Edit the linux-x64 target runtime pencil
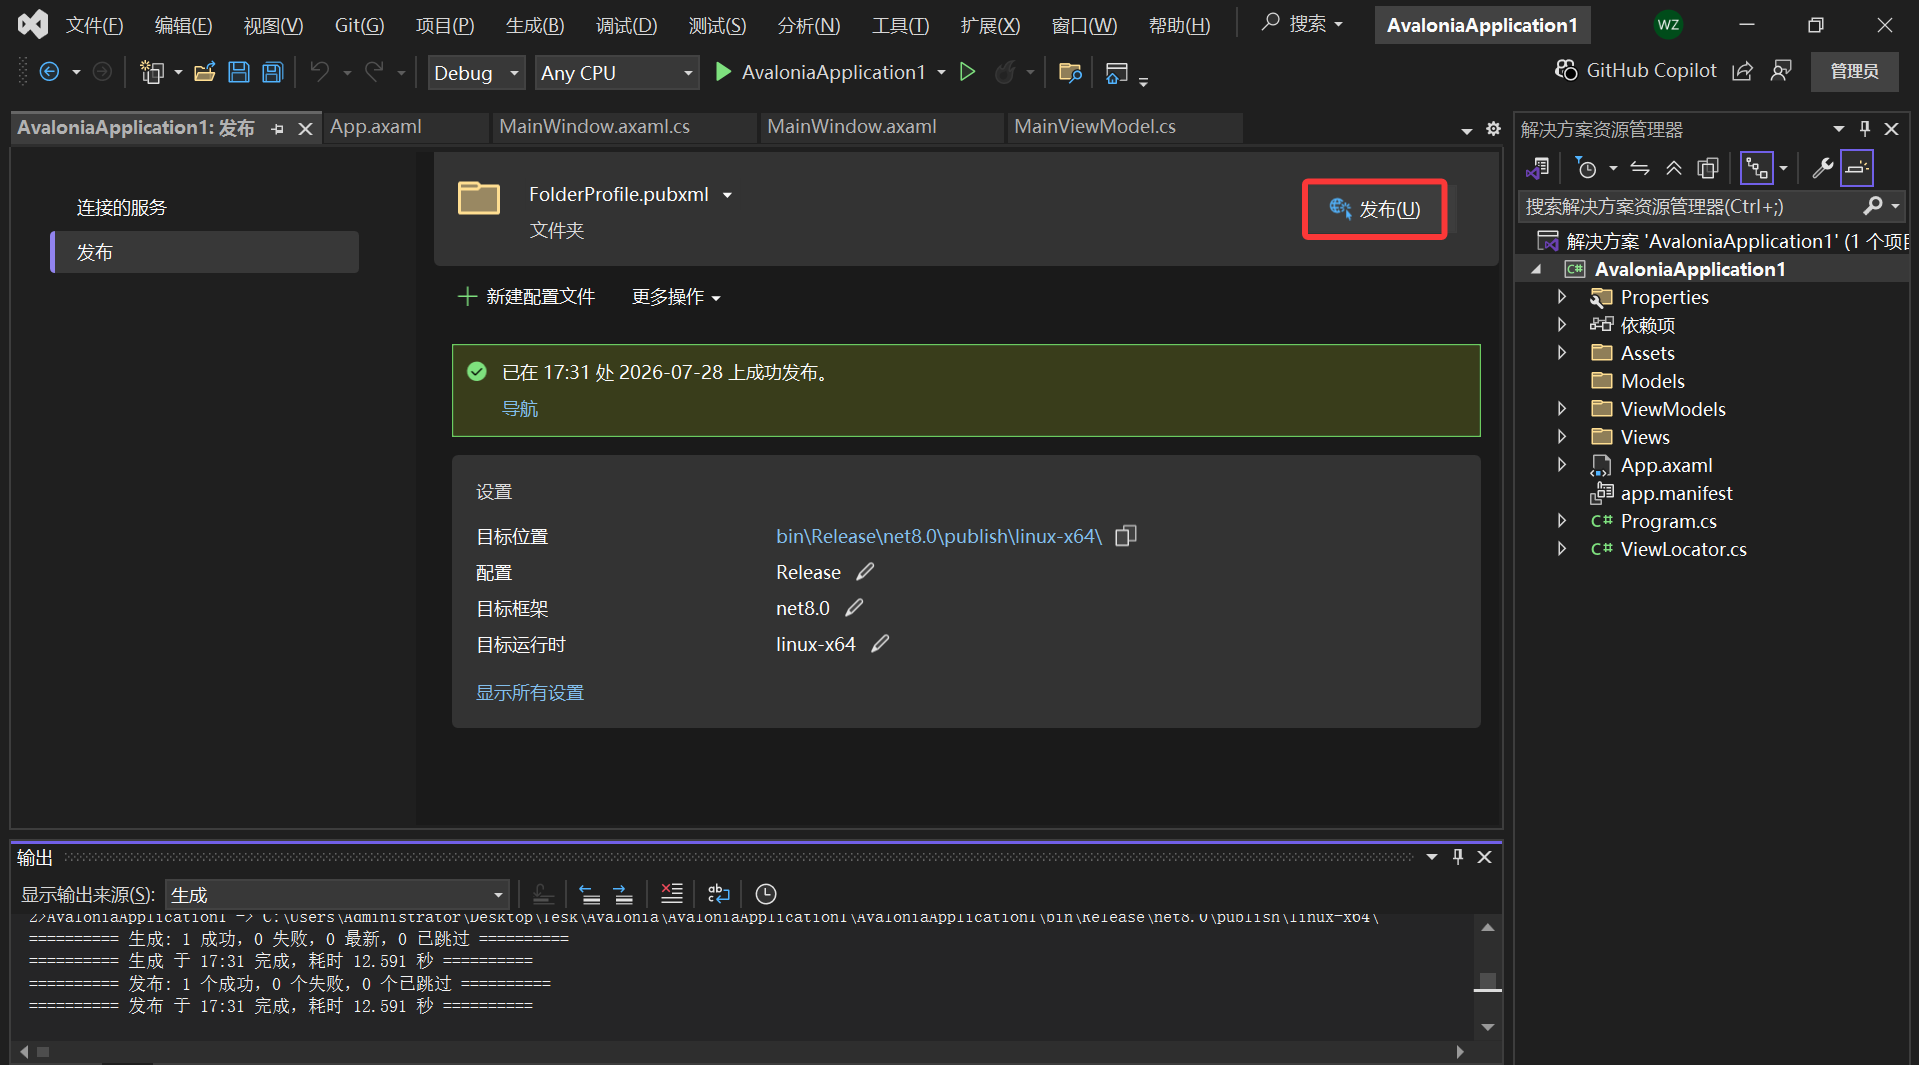The image size is (1919, 1065). (880, 644)
